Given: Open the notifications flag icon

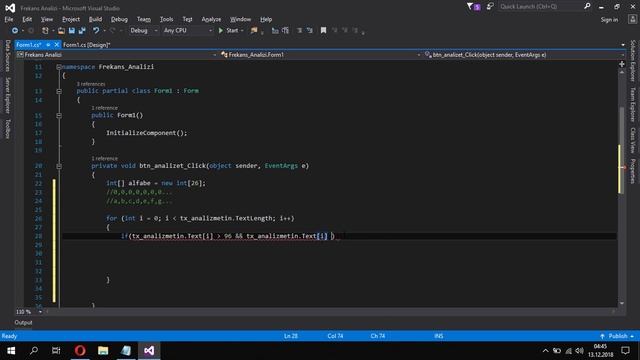Looking at the screenshot, I should [x=473, y=7].
